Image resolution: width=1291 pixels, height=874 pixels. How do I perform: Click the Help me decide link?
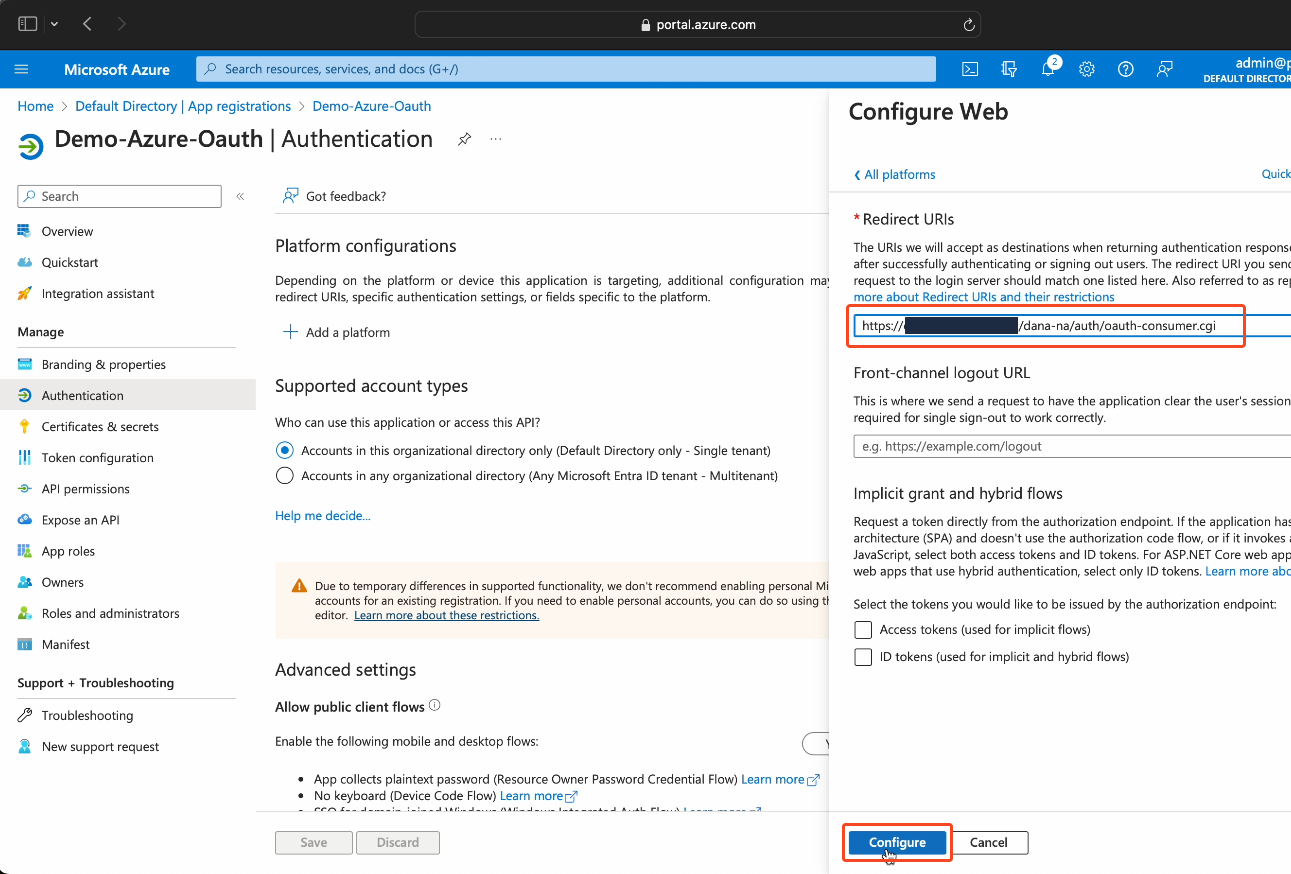(x=322, y=516)
